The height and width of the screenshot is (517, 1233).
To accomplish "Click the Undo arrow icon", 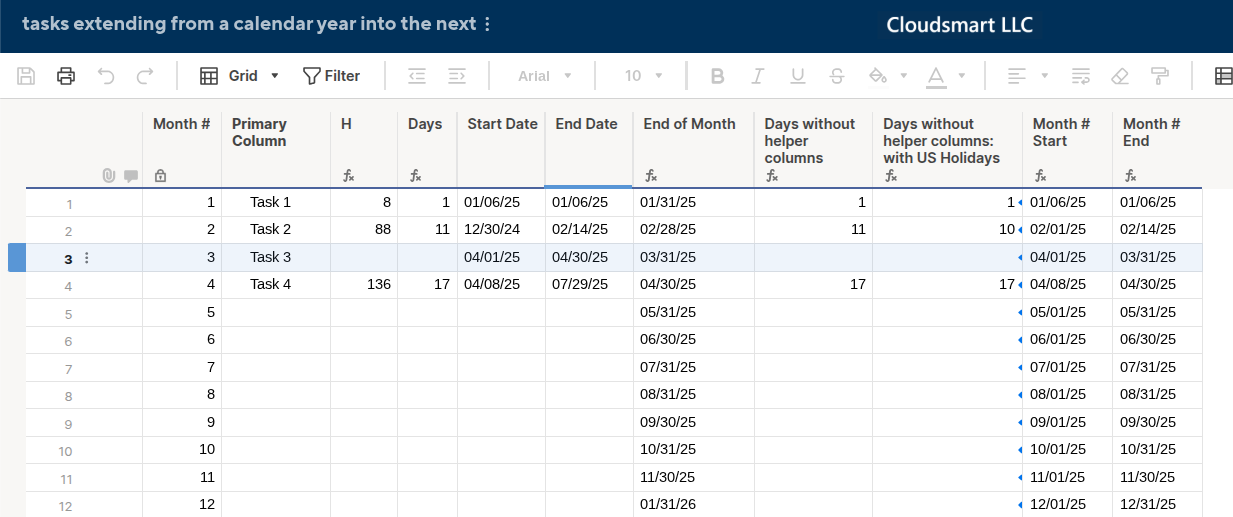I will click(106, 76).
